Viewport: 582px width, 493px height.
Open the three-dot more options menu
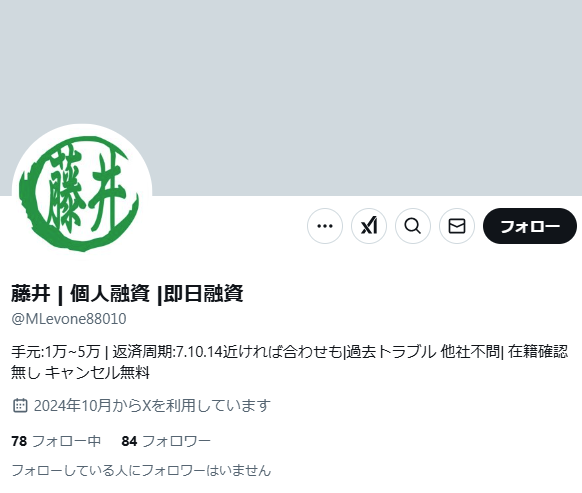(x=325, y=226)
